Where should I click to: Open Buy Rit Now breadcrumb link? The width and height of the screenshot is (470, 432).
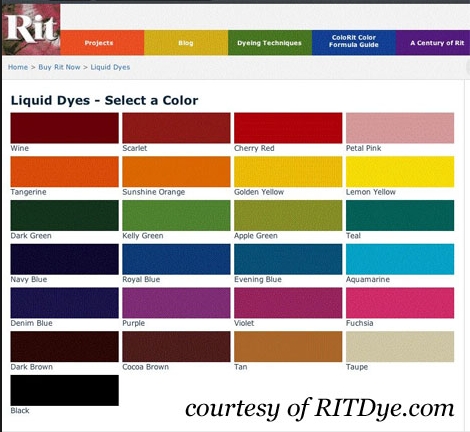pyautogui.click(x=59, y=67)
